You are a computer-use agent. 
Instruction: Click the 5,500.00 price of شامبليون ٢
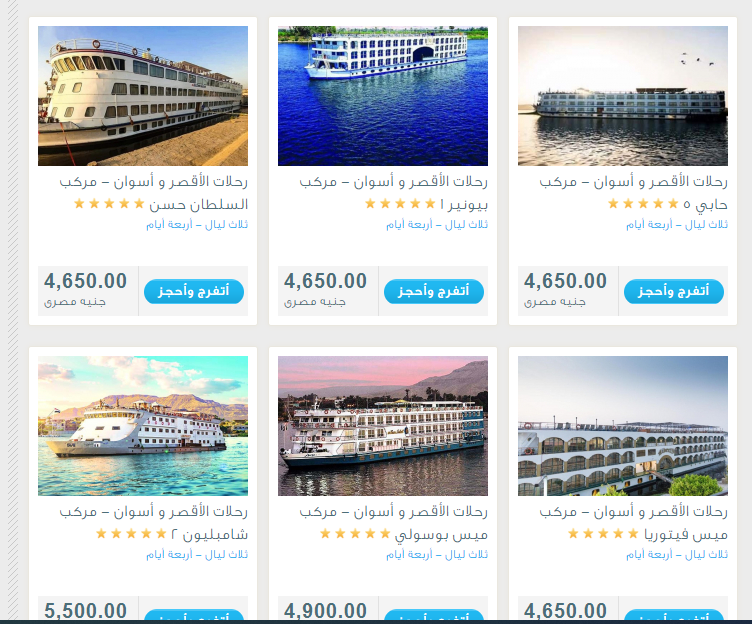85,611
